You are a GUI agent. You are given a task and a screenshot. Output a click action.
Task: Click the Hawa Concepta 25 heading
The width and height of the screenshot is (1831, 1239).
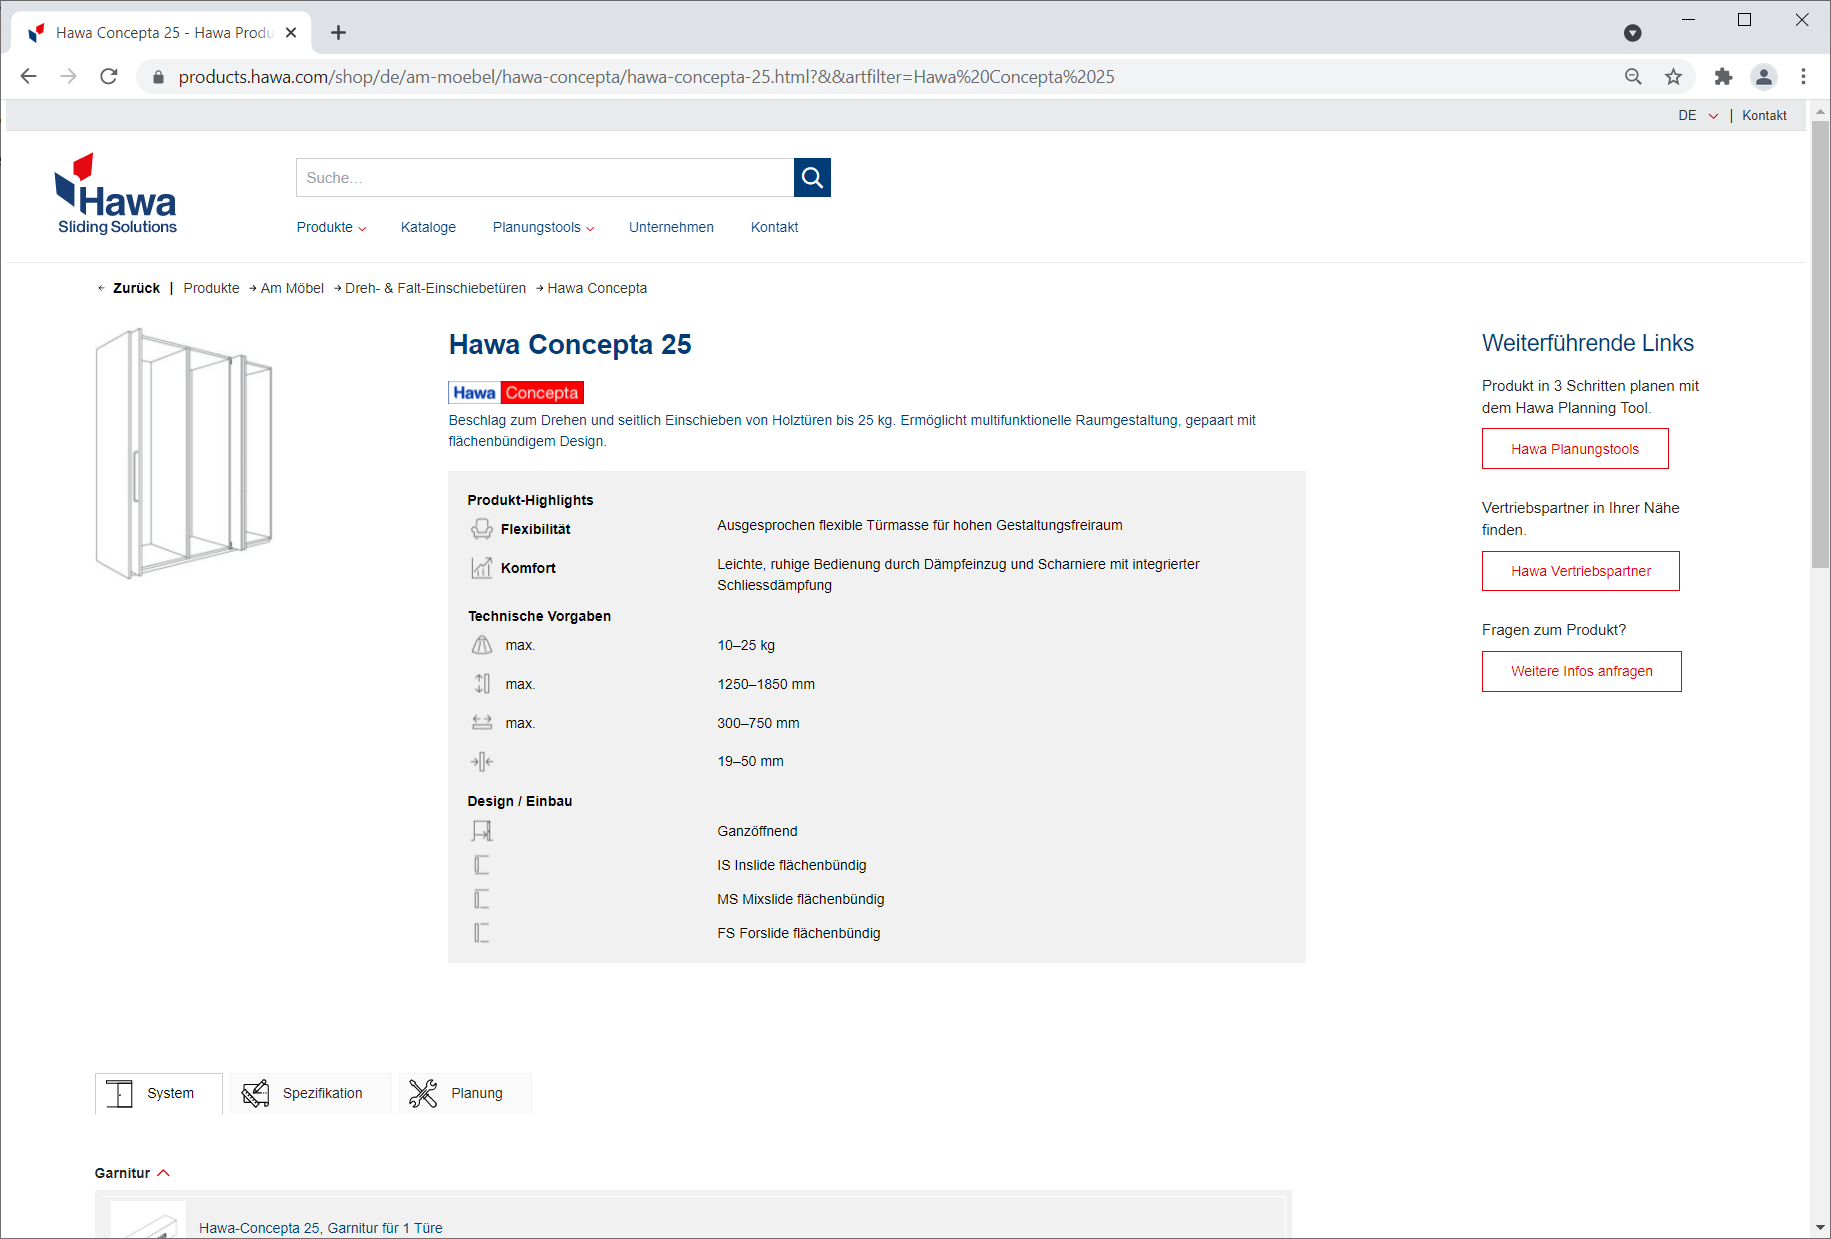(570, 345)
